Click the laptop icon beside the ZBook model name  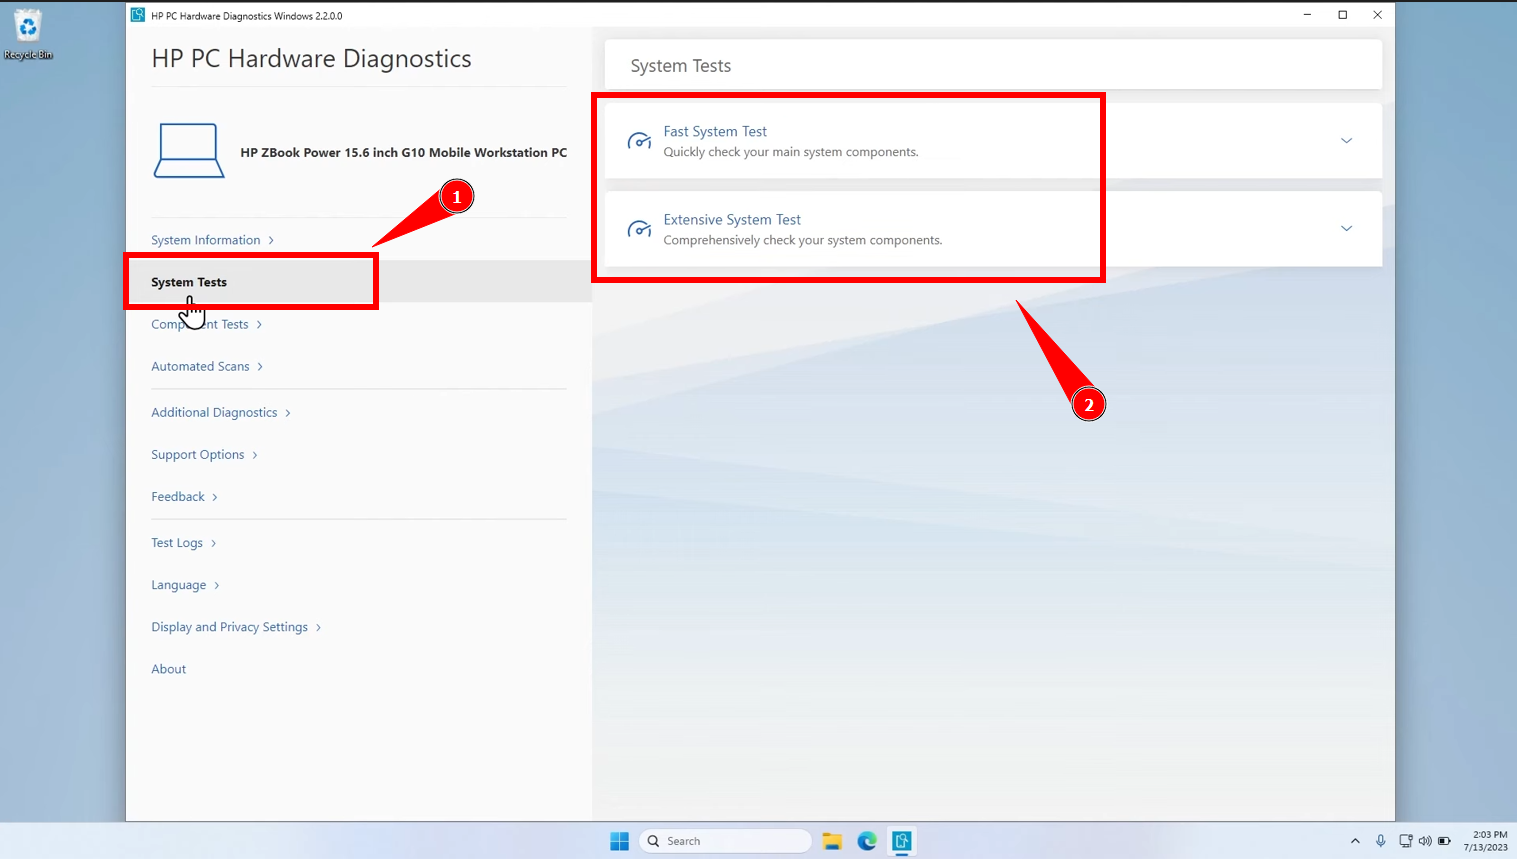(x=189, y=152)
